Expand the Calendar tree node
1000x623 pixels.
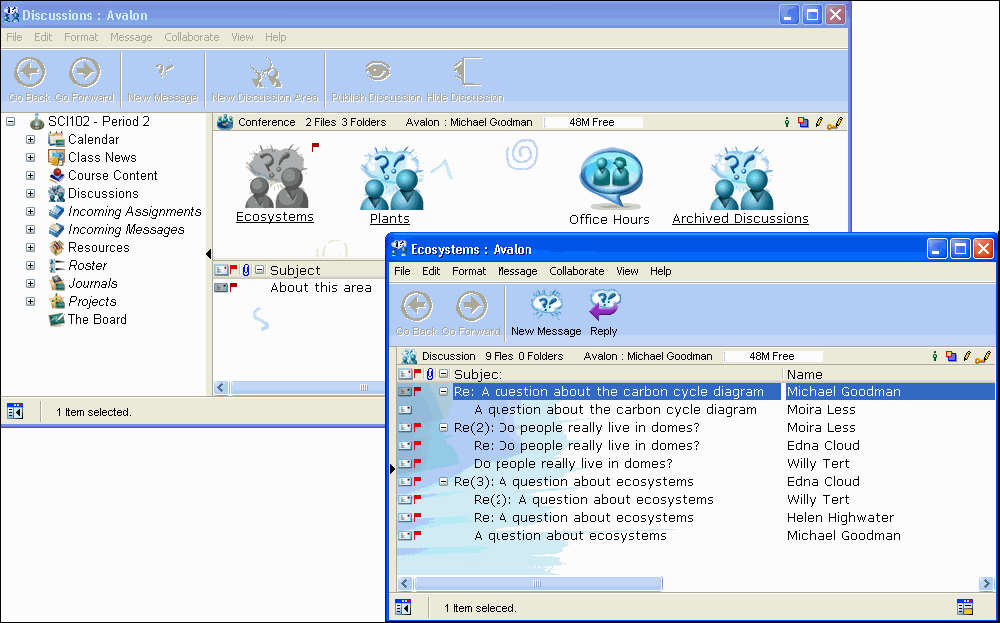point(30,140)
